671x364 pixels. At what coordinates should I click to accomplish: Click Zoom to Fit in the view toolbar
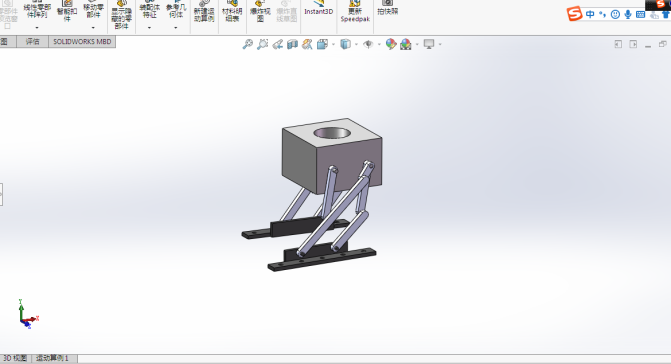click(x=248, y=44)
